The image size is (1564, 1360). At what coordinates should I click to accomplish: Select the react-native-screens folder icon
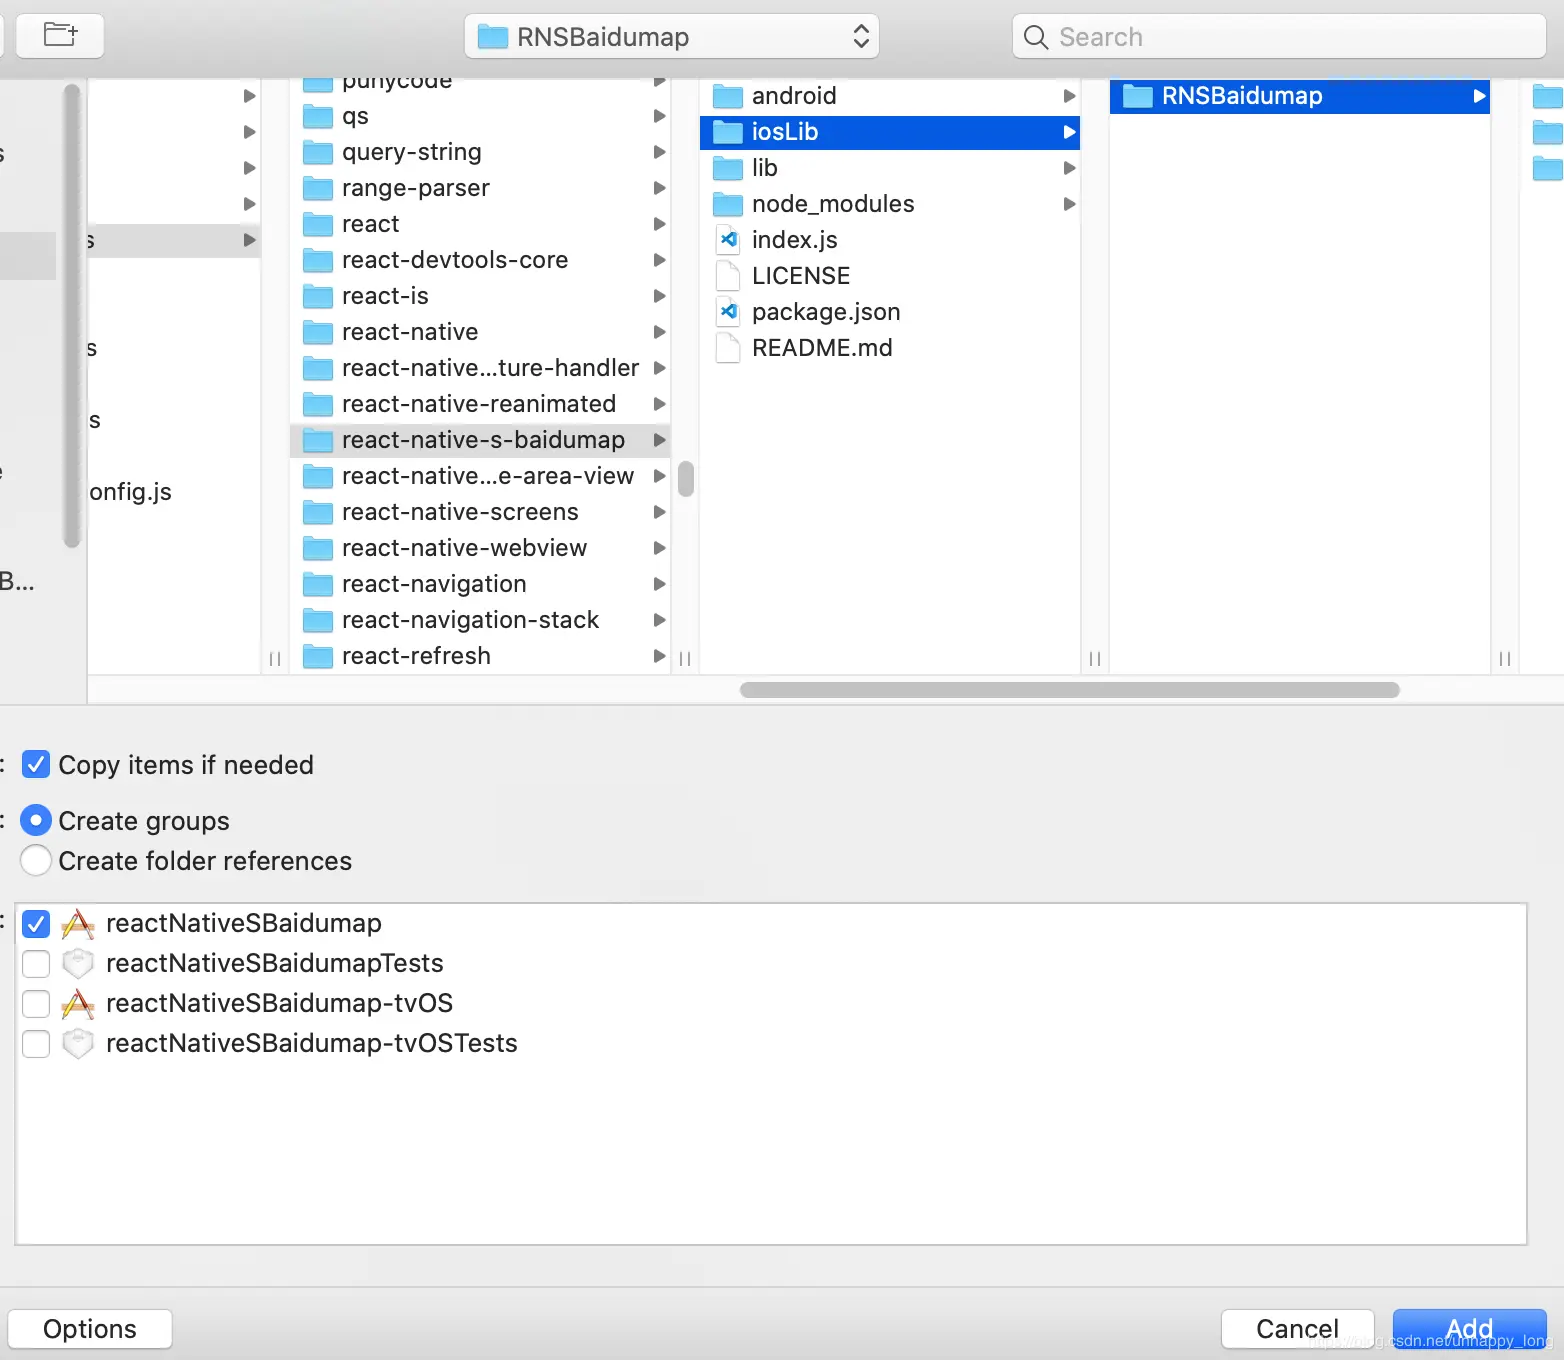click(x=318, y=512)
